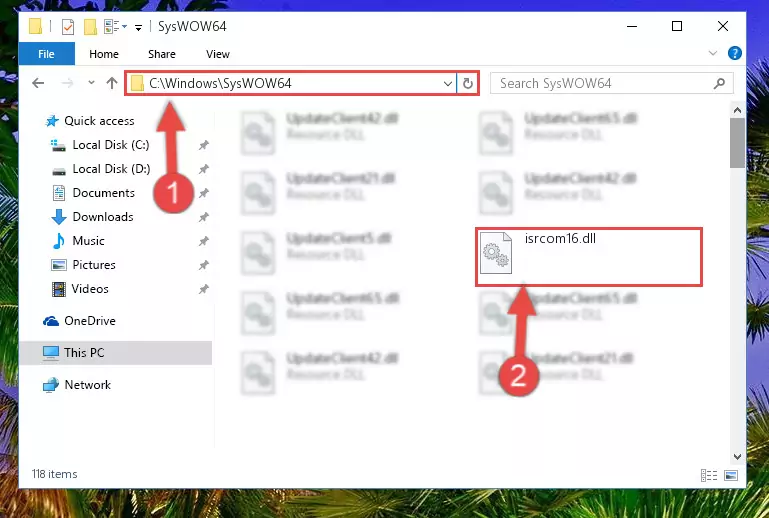The height and width of the screenshot is (518, 769).
Task: Switch to Large icons view layout icon
Action: [731, 475]
